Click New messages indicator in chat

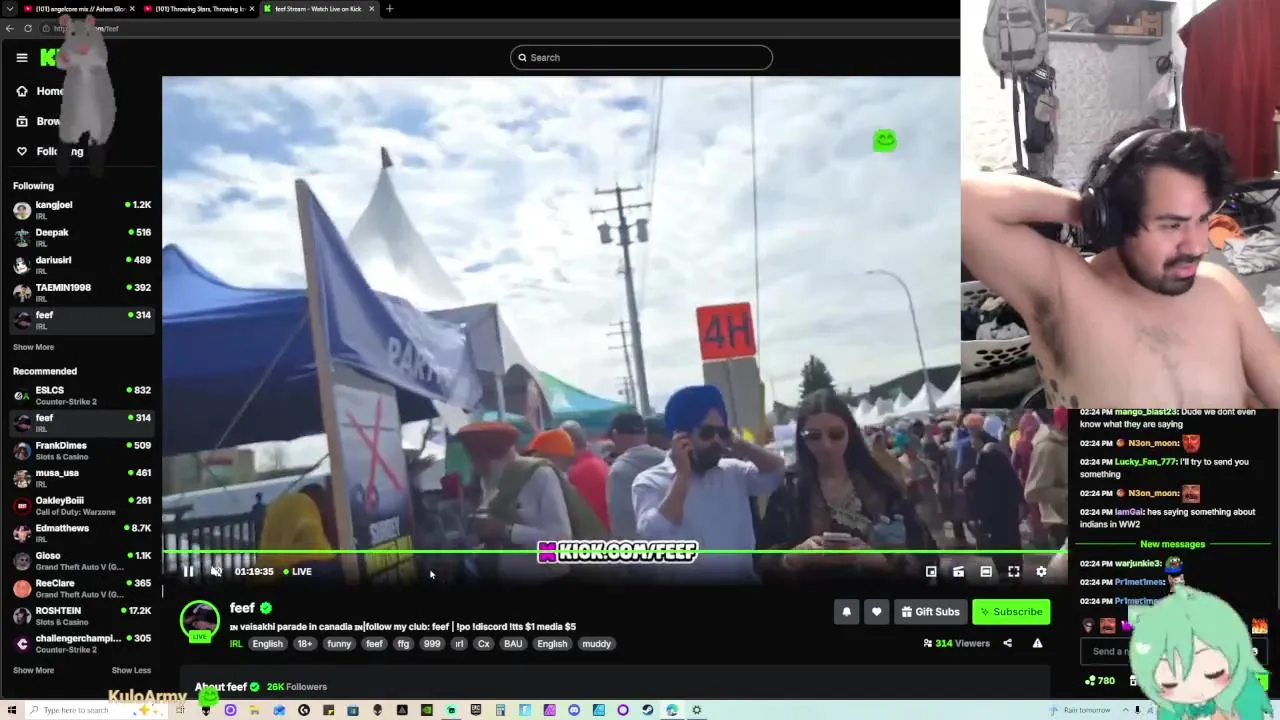pyautogui.click(x=1172, y=544)
